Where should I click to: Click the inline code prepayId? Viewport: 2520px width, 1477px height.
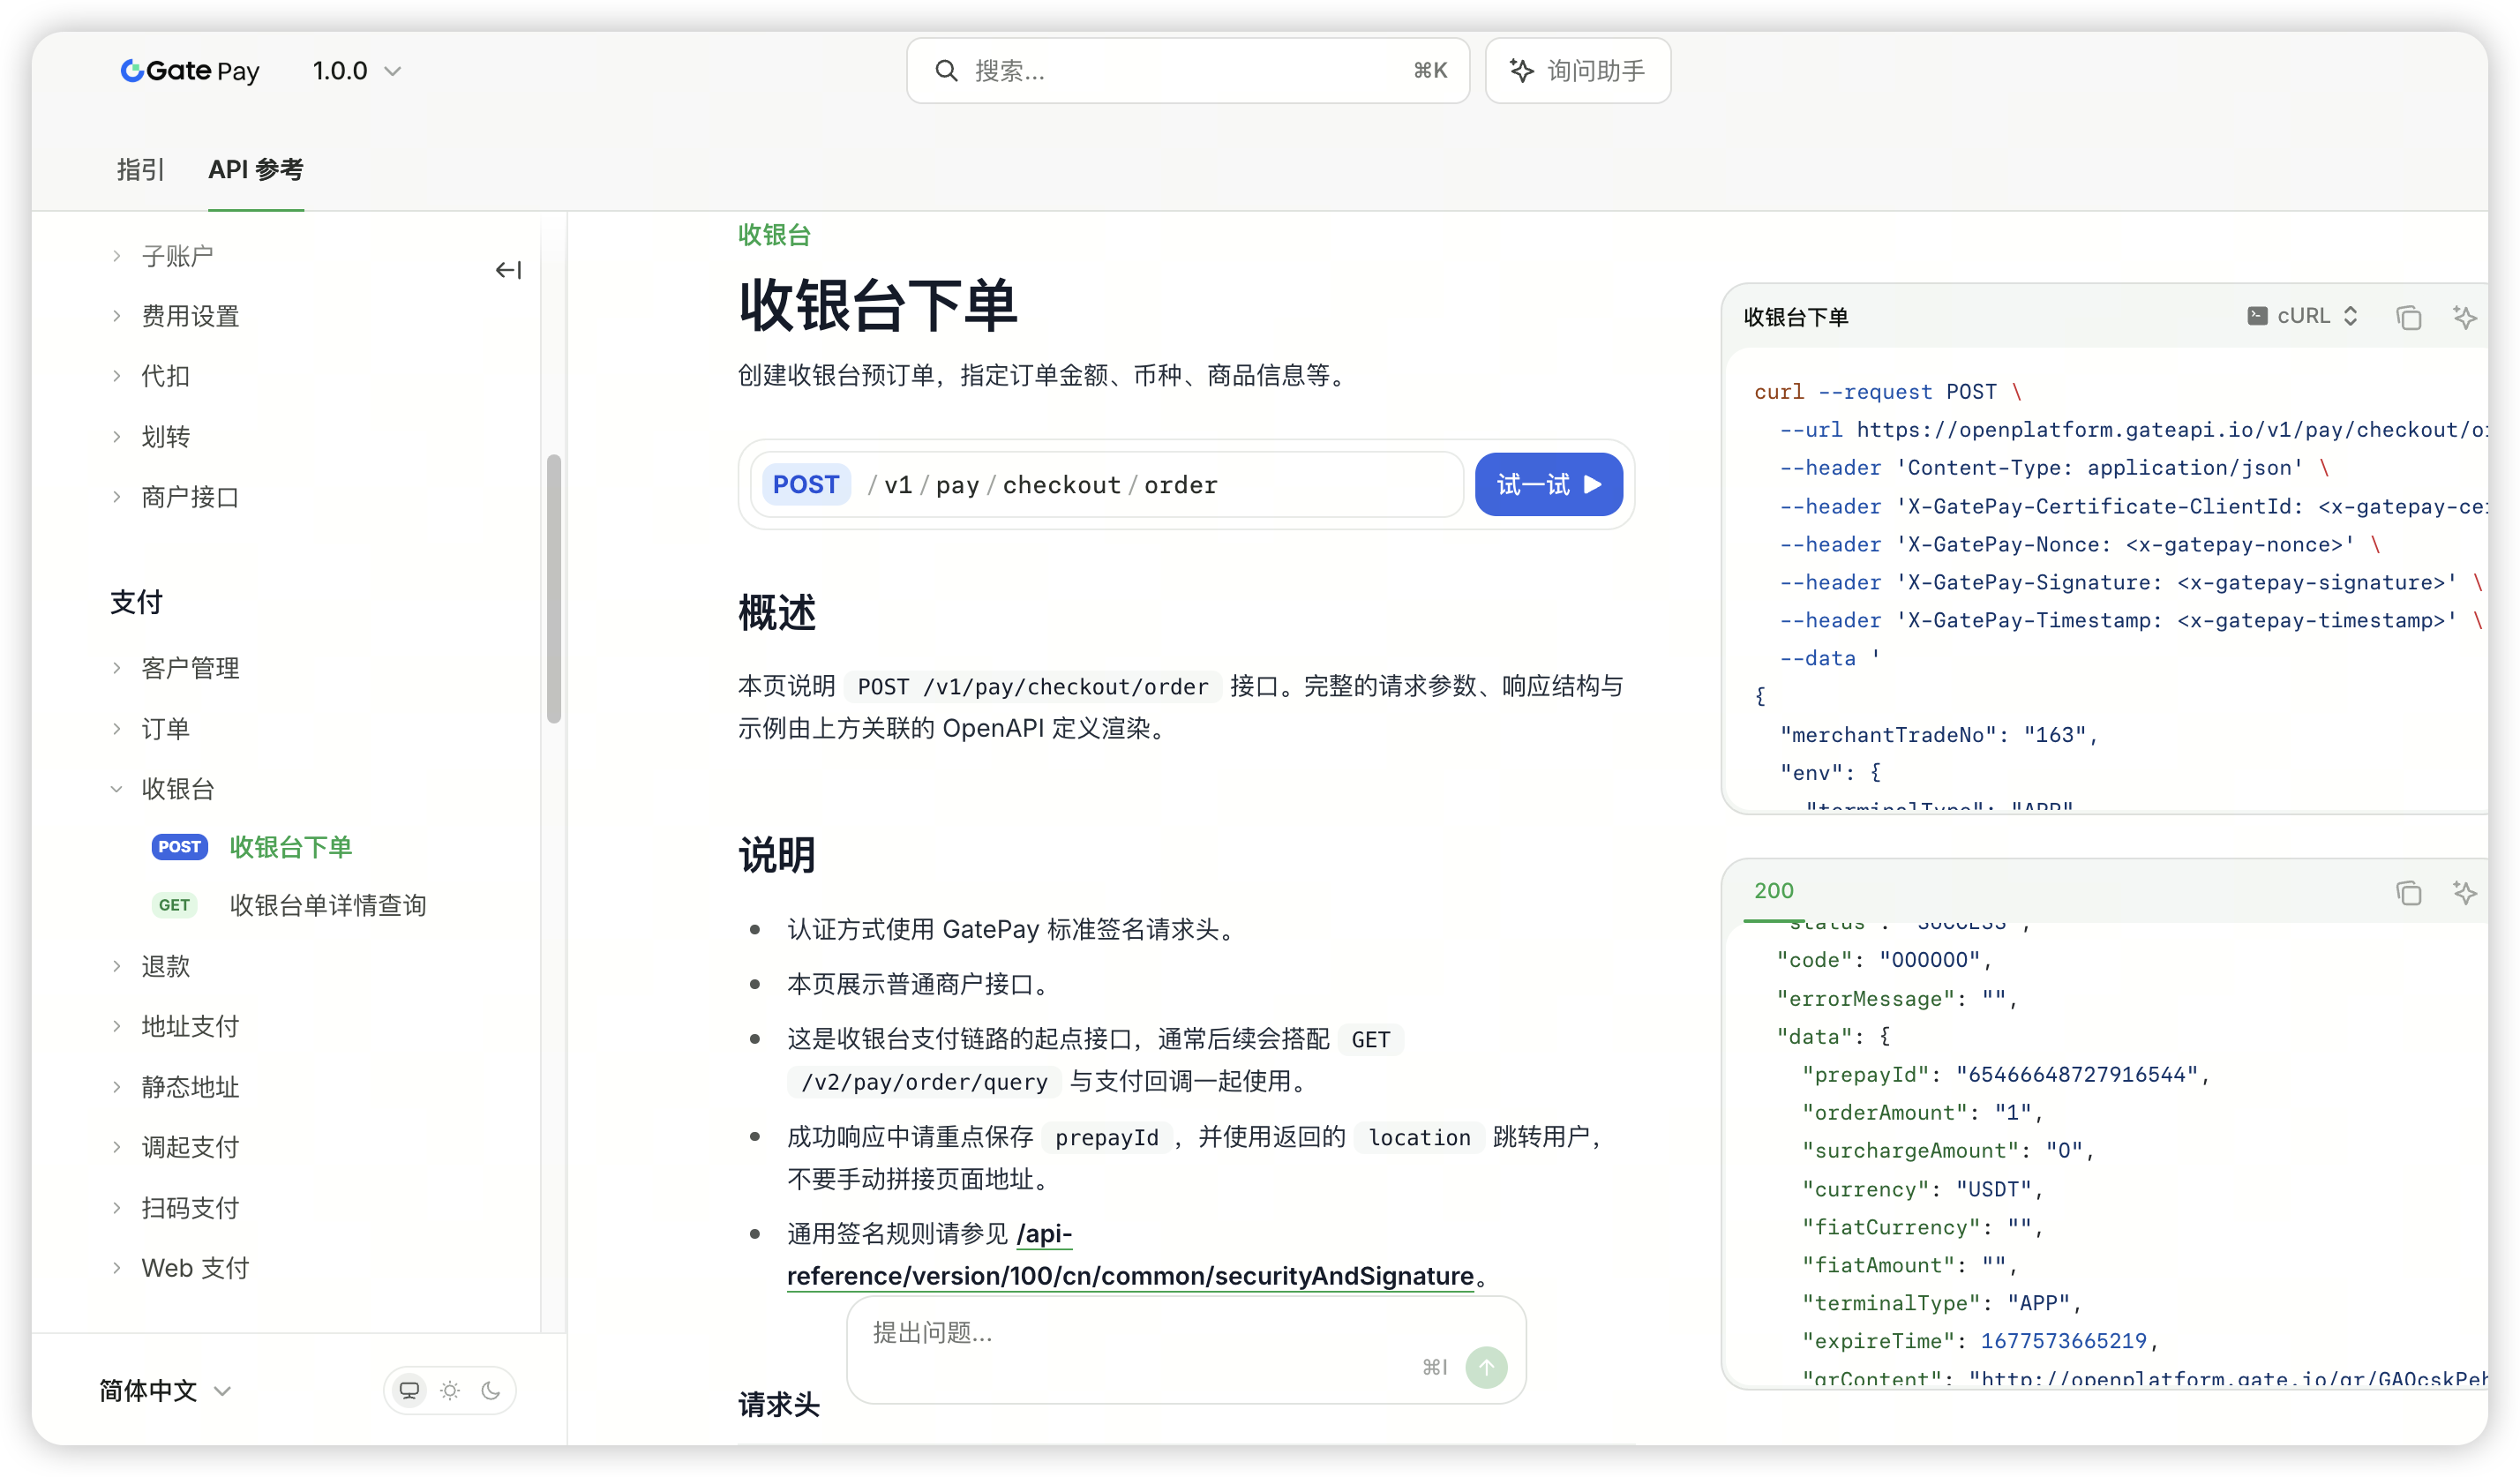1106,1138
